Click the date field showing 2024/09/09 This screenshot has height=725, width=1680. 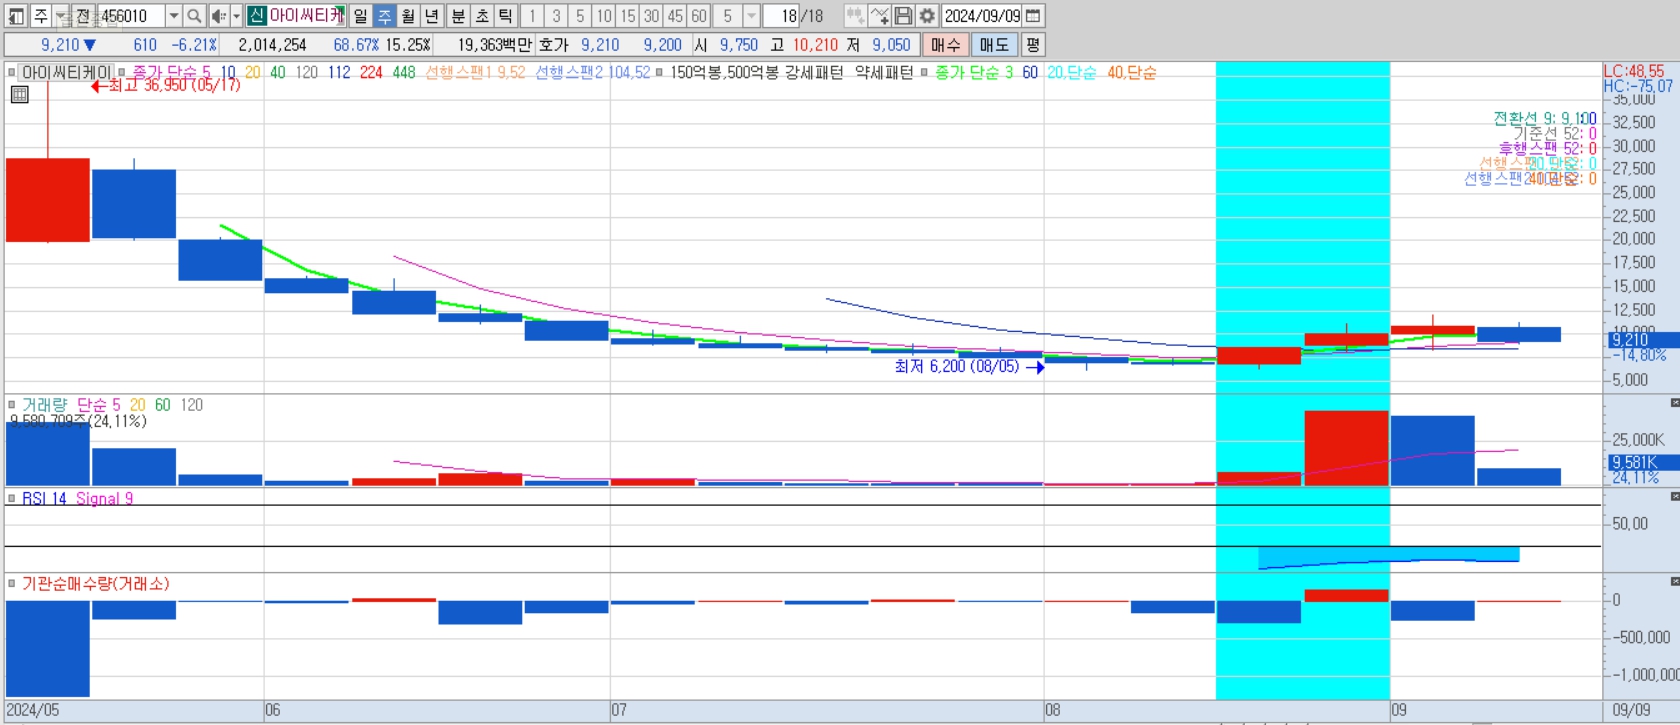pos(982,16)
